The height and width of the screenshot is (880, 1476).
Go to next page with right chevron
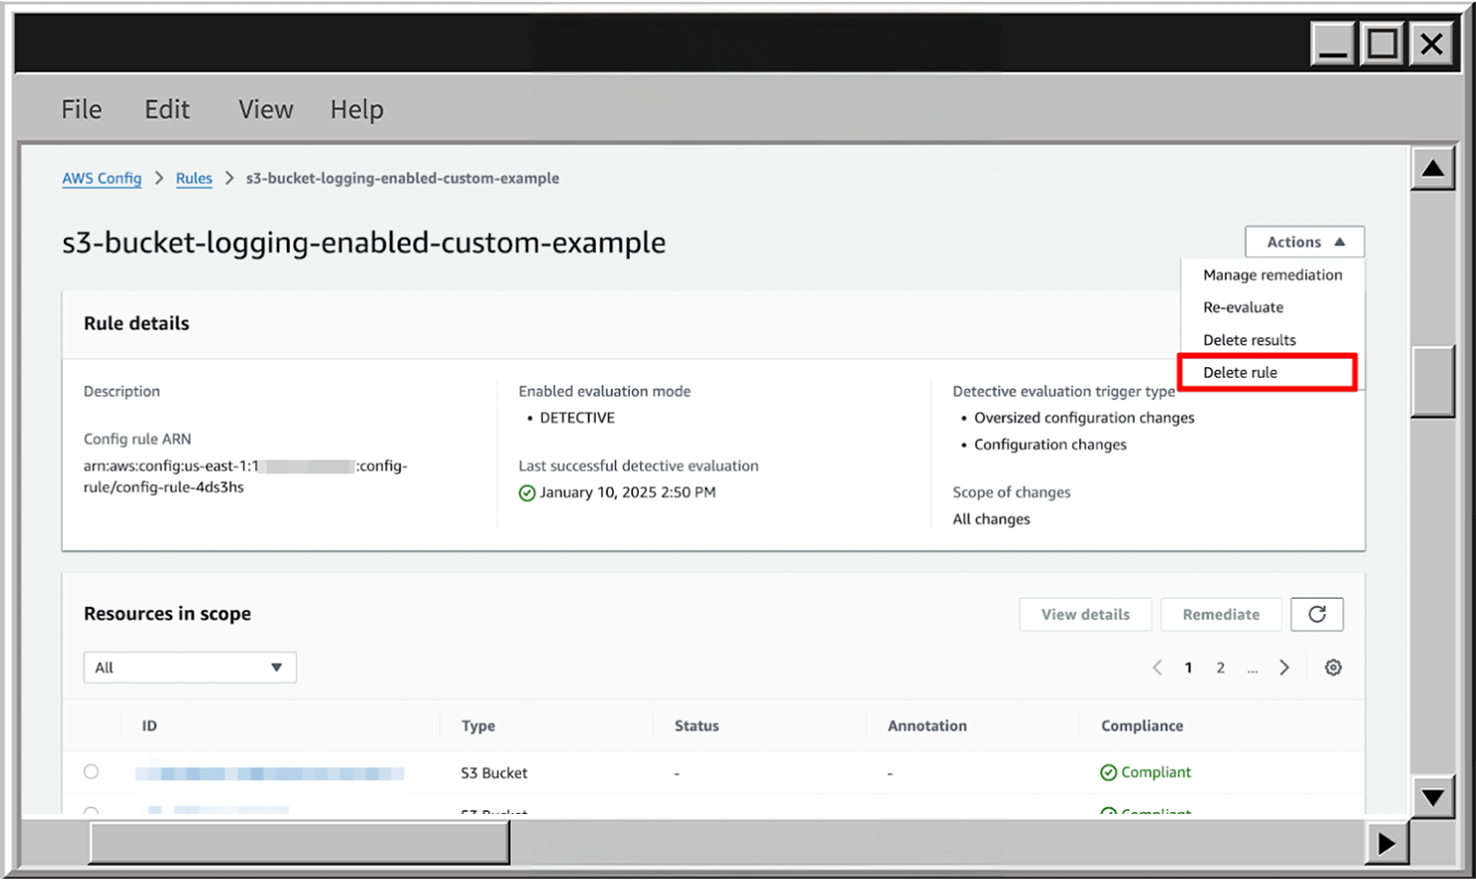pos(1285,667)
